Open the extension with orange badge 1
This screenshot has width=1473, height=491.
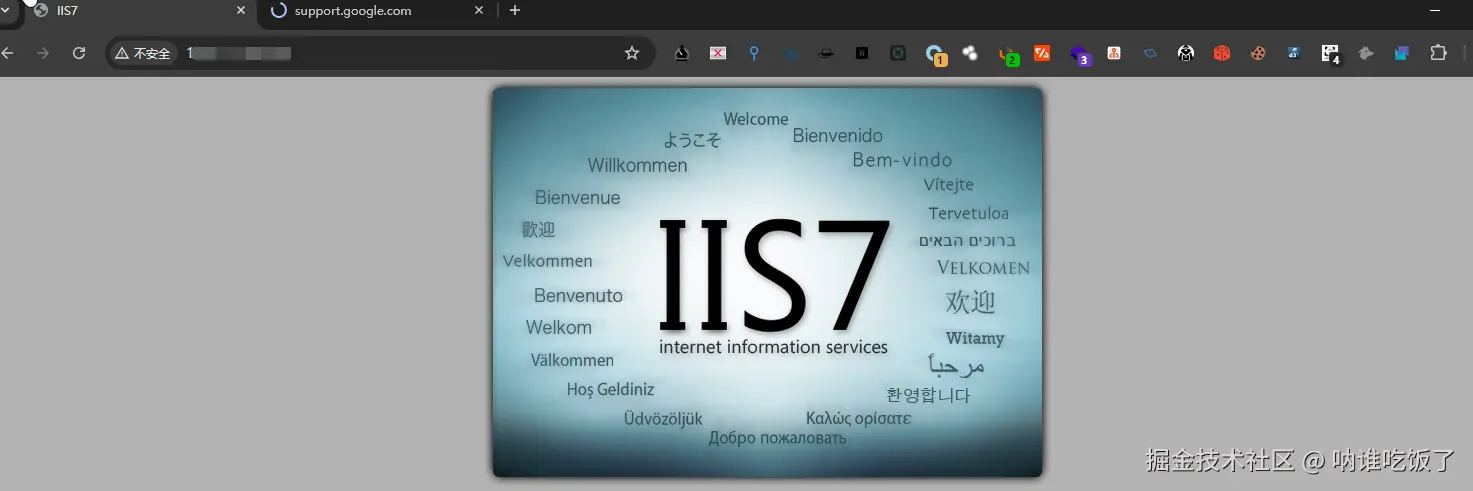pyautogui.click(x=935, y=54)
